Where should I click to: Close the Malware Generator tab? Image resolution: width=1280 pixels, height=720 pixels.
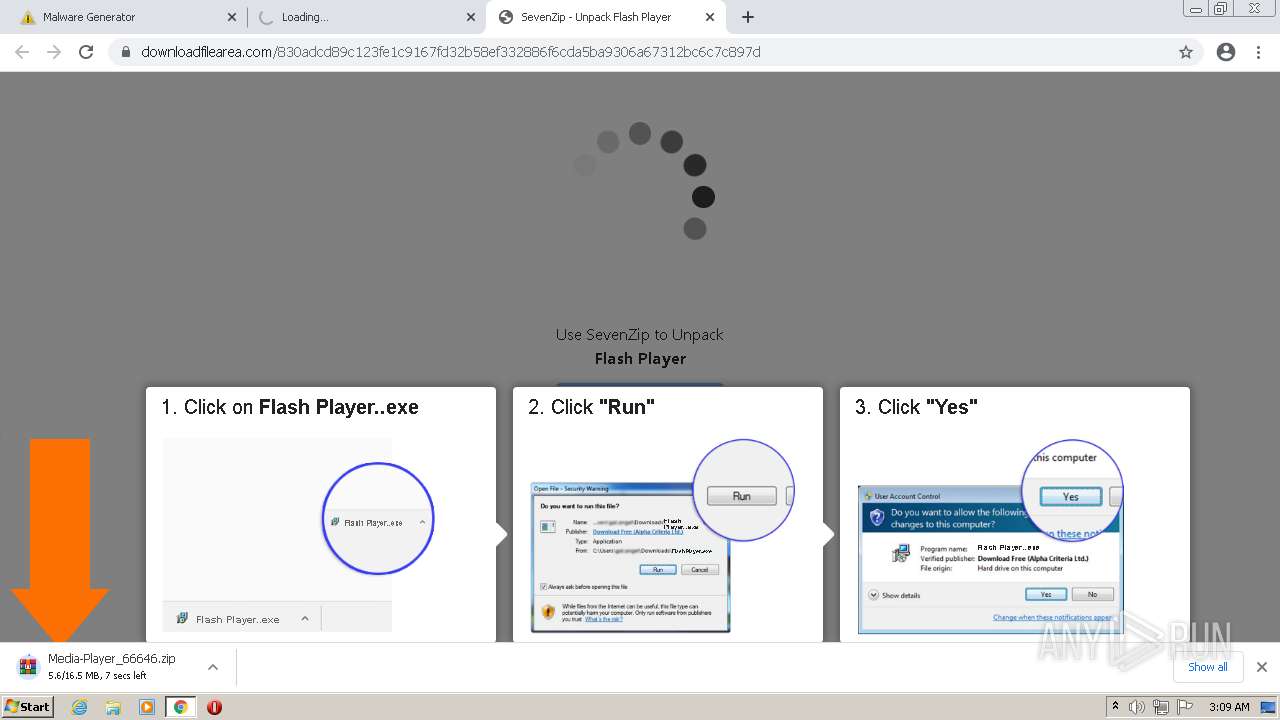point(232,17)
